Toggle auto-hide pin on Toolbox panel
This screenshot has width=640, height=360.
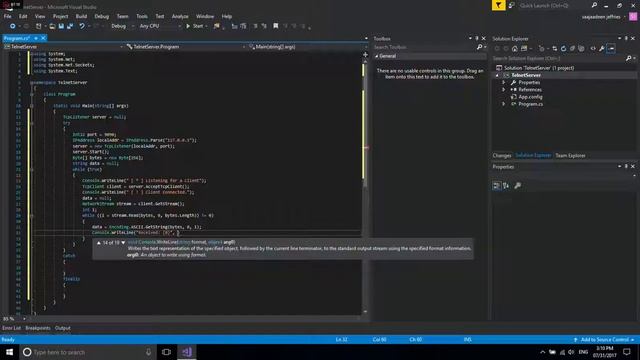(477, 38)
